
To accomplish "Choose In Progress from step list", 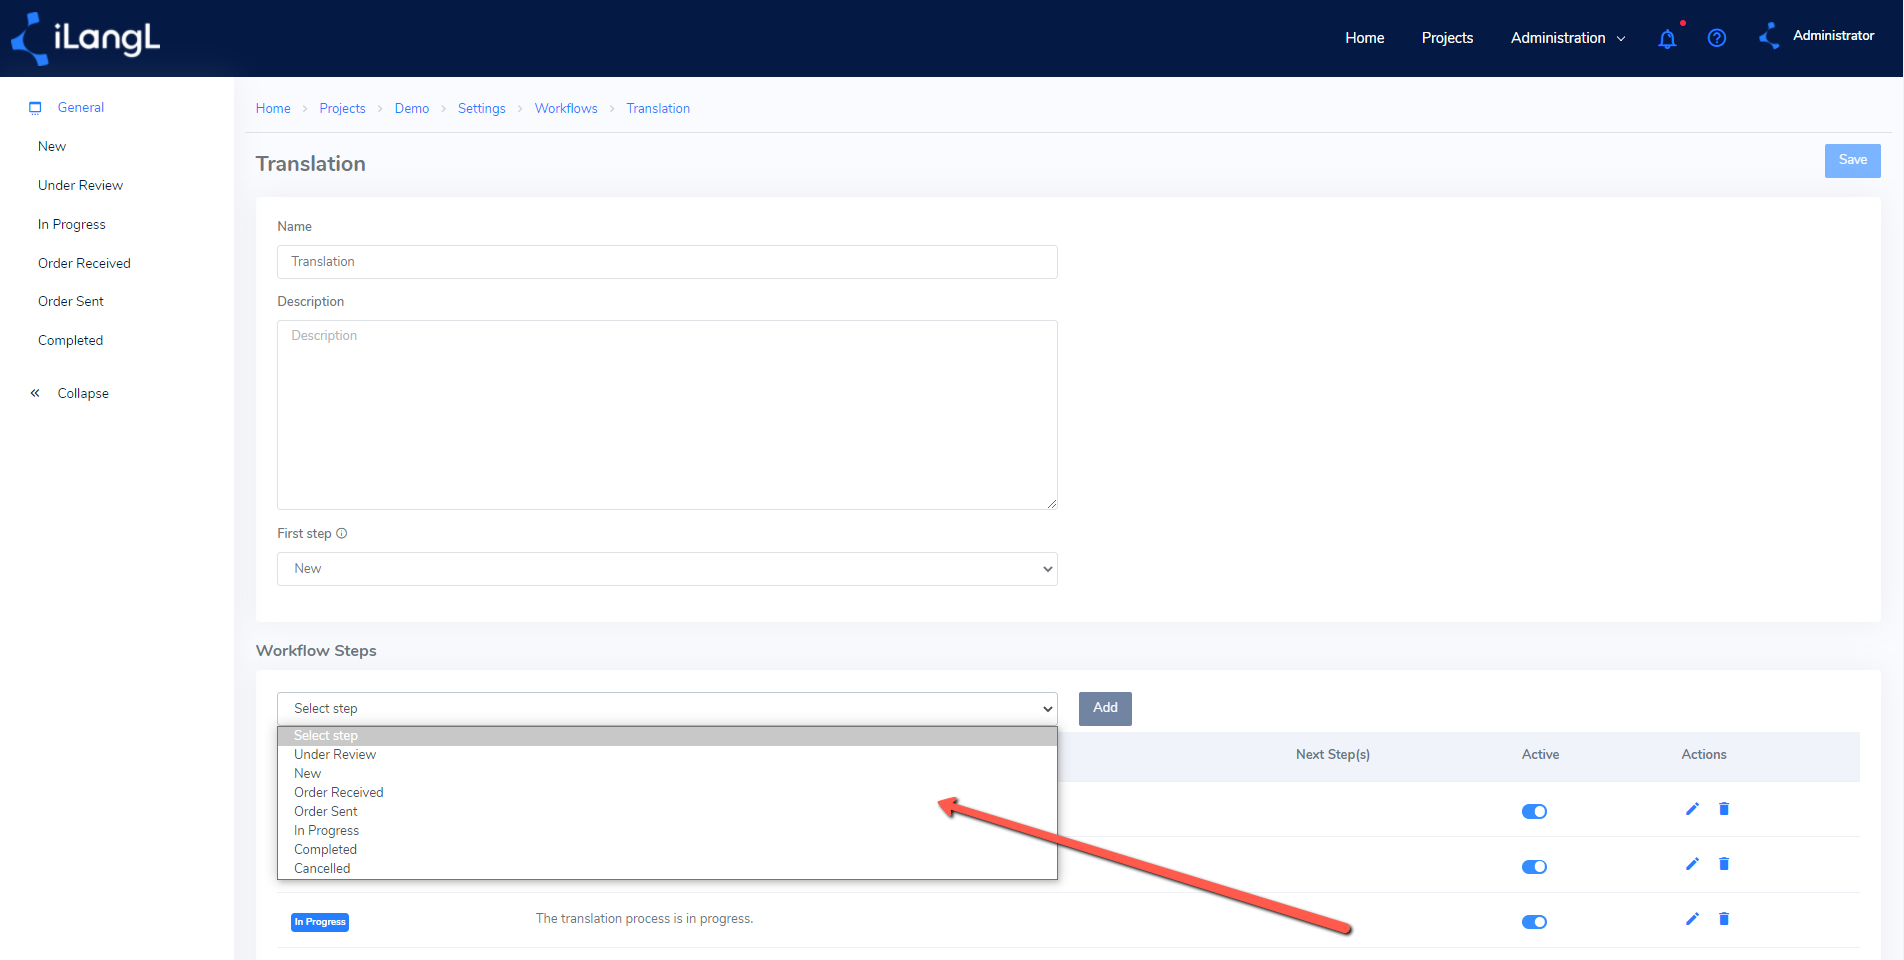I will [667, 831].
